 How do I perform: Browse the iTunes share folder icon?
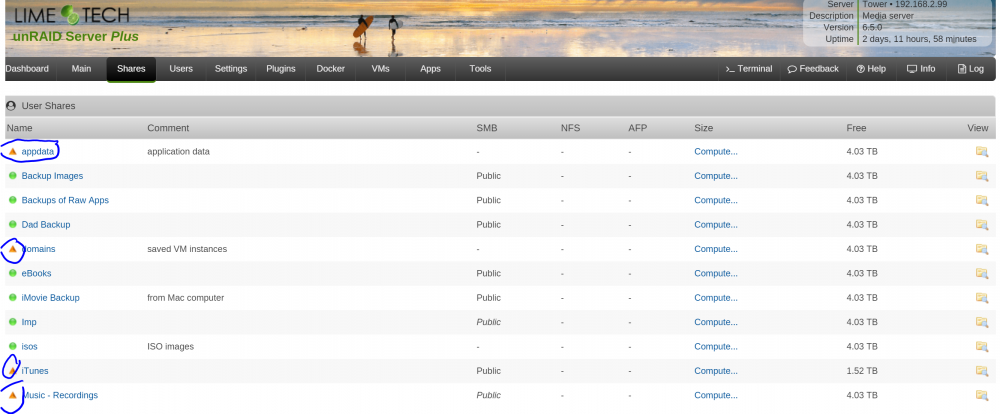982,371
